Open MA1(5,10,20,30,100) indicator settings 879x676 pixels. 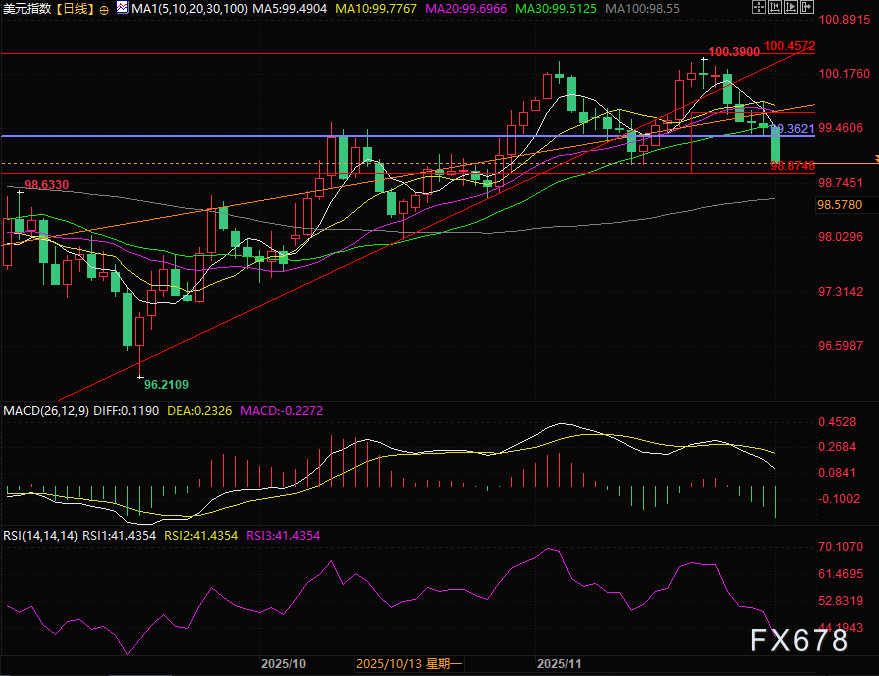[x=181, y=9]
